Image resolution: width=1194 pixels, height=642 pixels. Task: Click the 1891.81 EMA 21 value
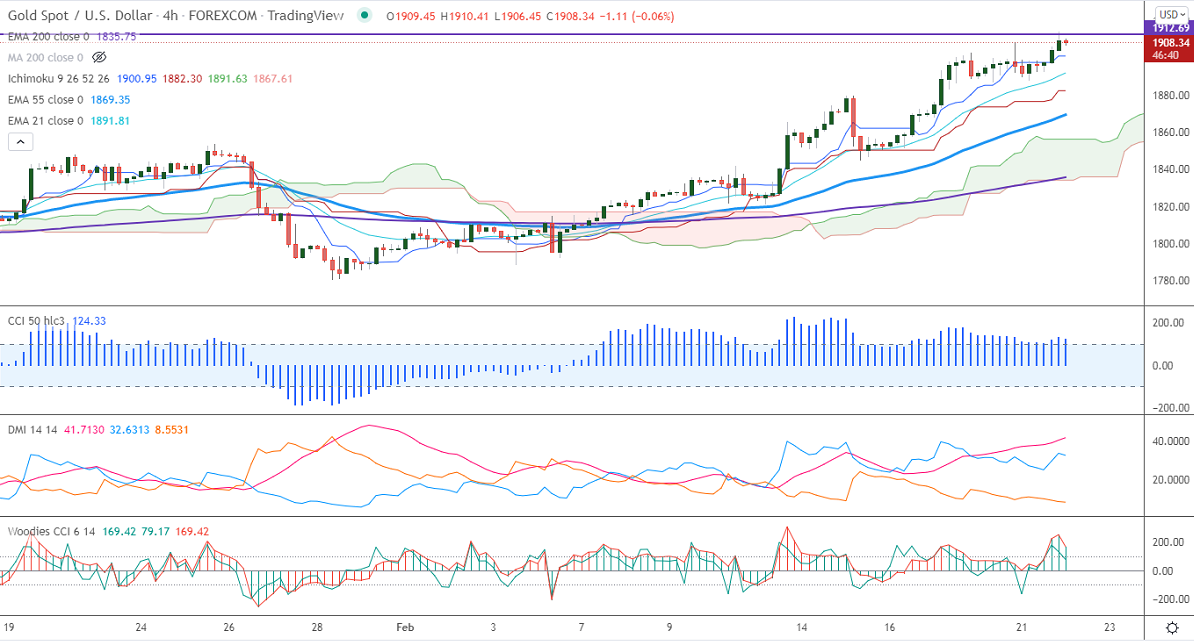(110, 120)
